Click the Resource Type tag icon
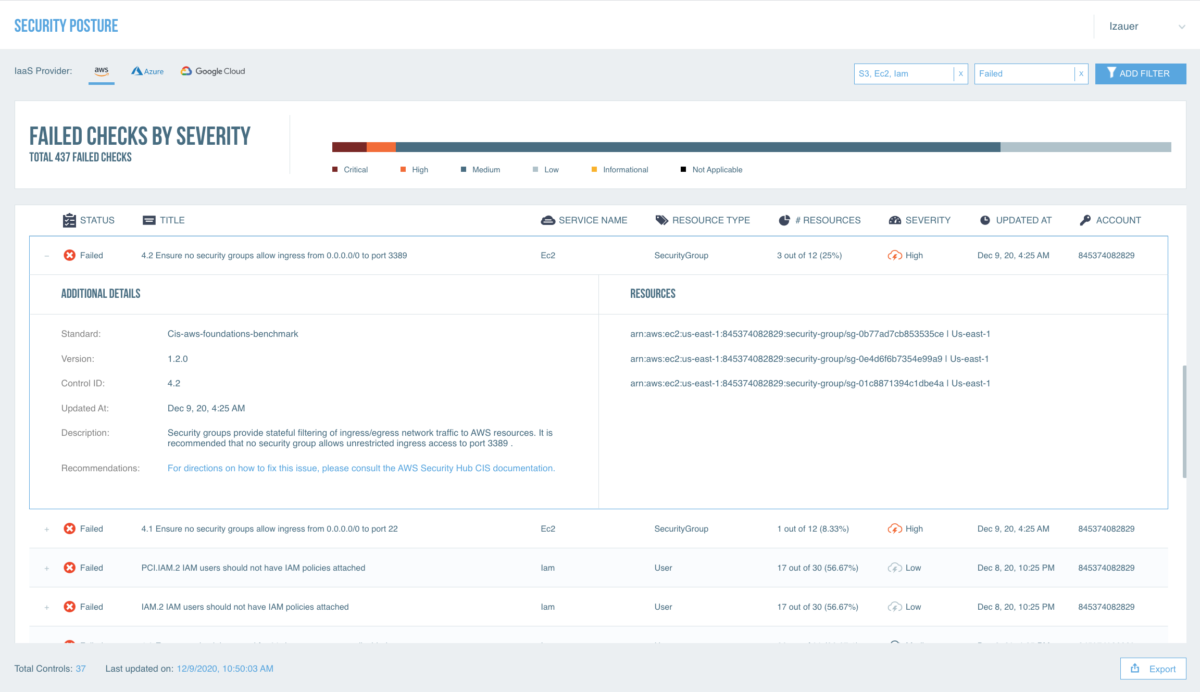The height and width of the screenshot is (692, 1200). click(x=662, y=220)
